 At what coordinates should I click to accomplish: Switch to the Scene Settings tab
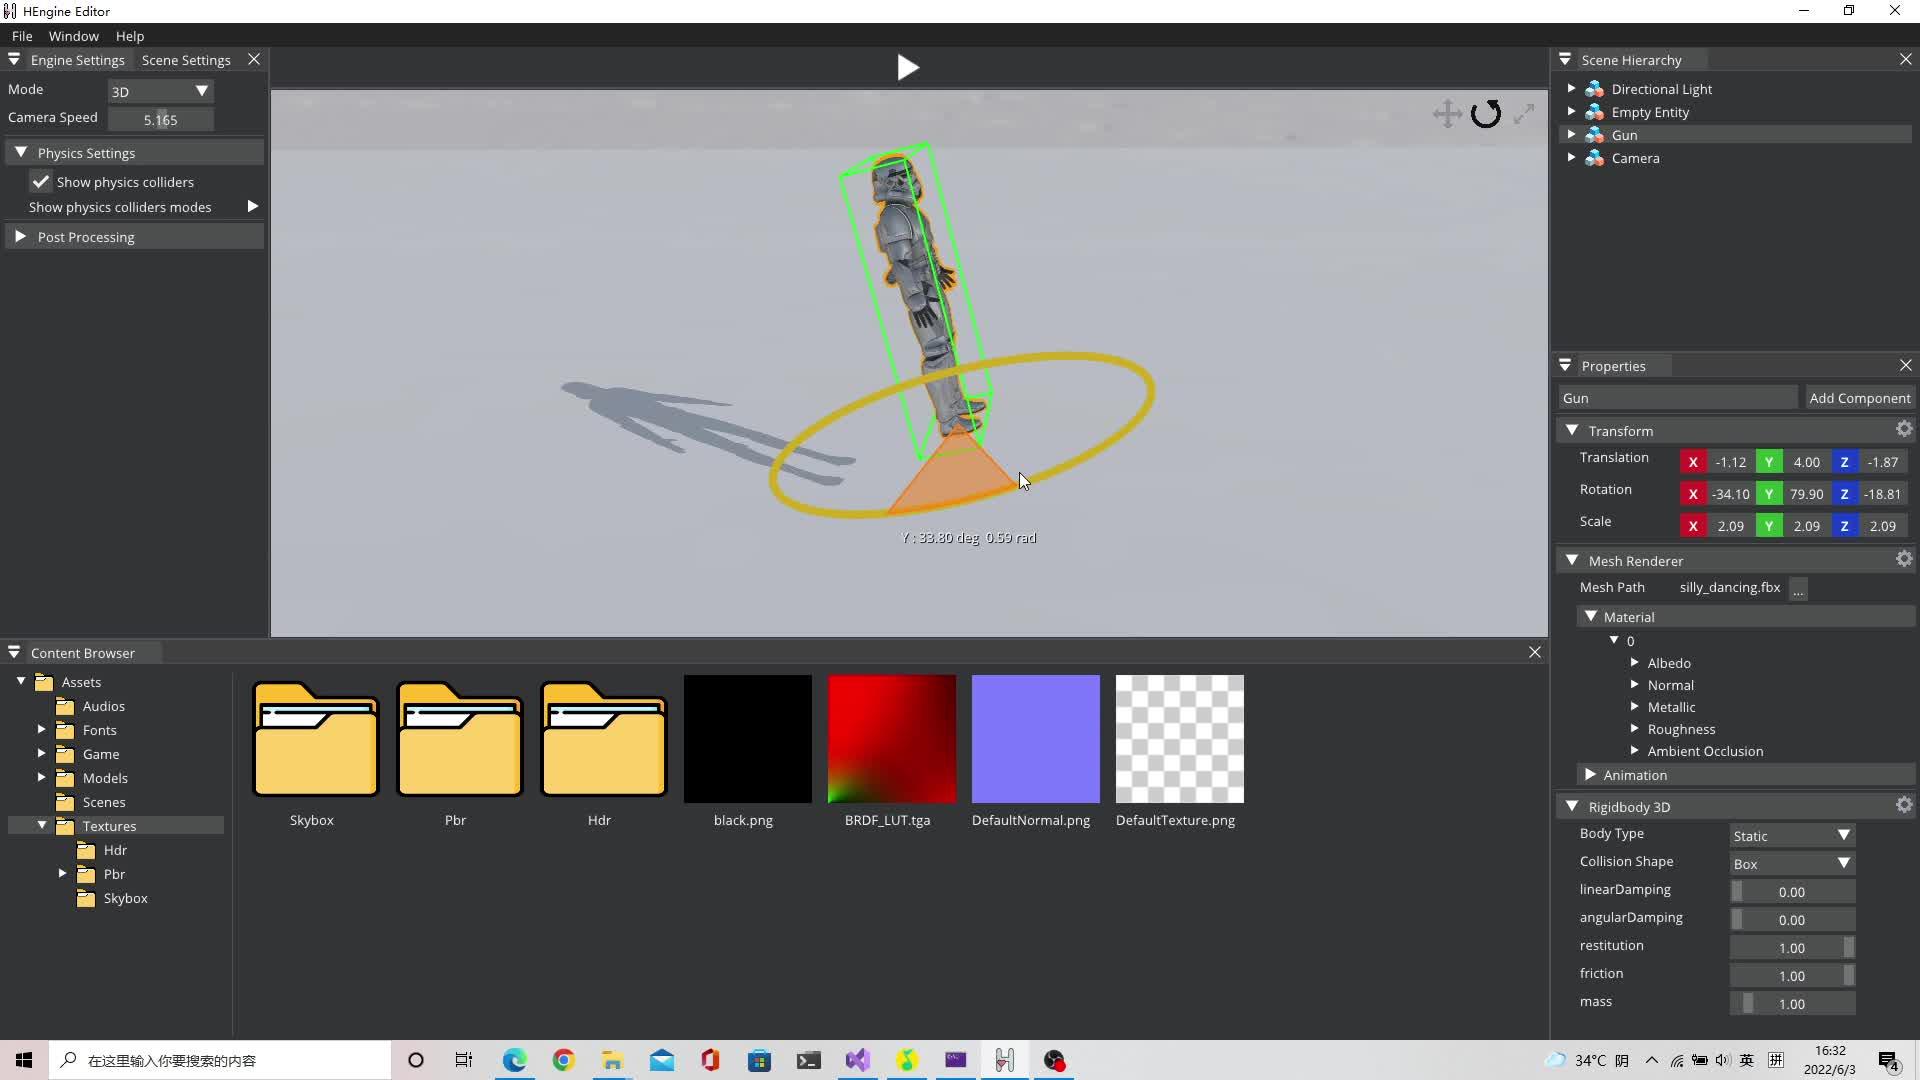(x=186, y=60)
